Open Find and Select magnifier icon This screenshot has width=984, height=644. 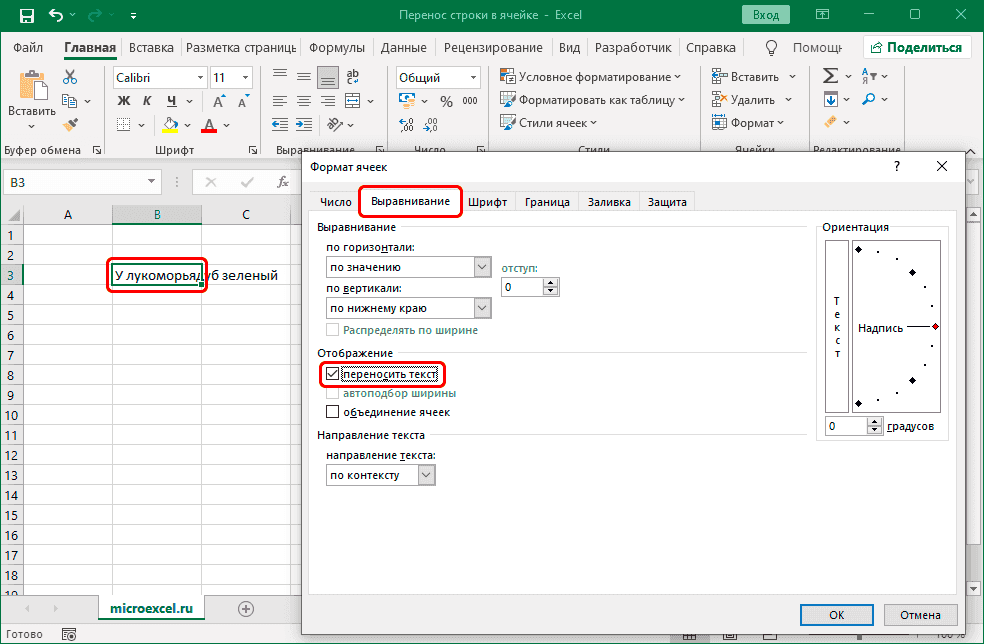click(x=869, y=100)
